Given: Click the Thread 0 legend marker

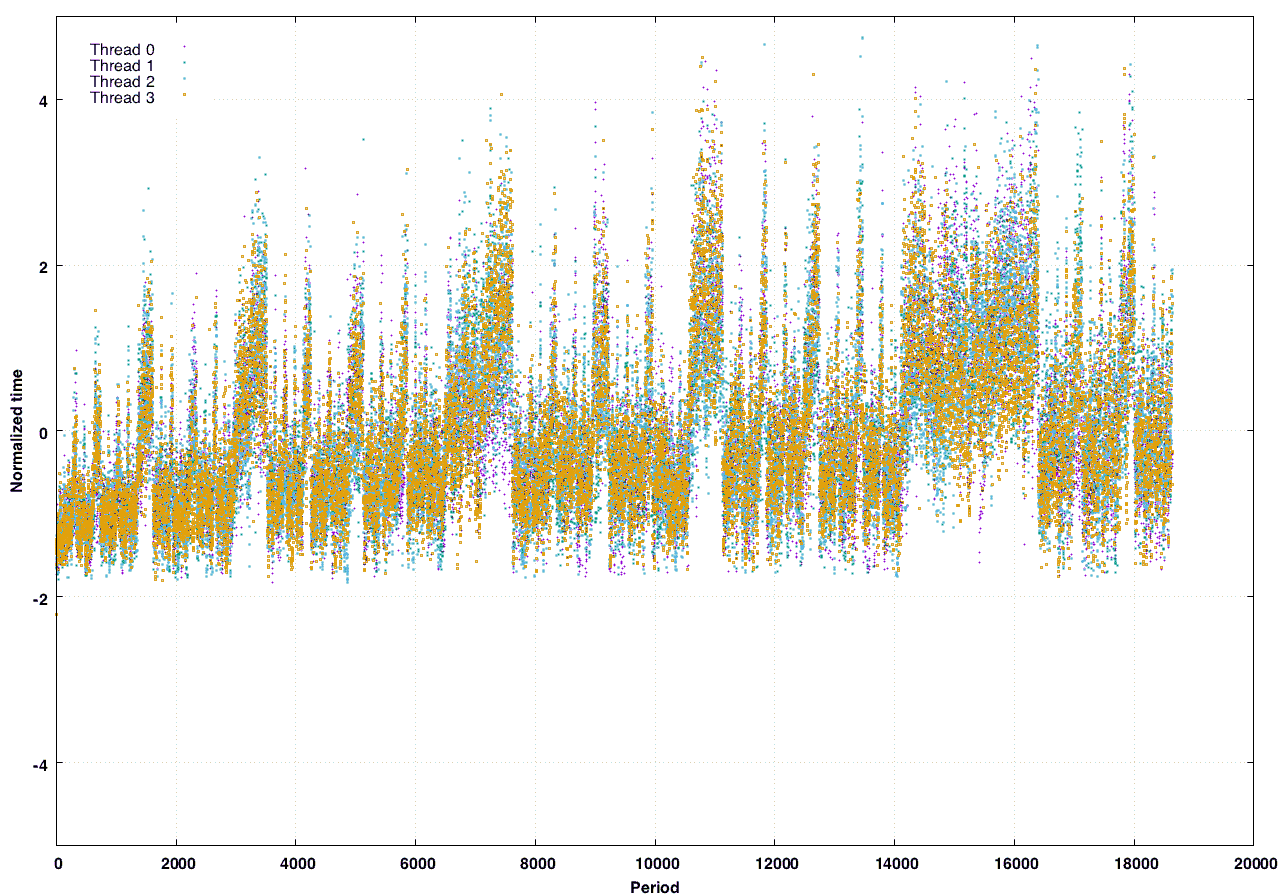Looking at the screenshot, I should (184, 47).
